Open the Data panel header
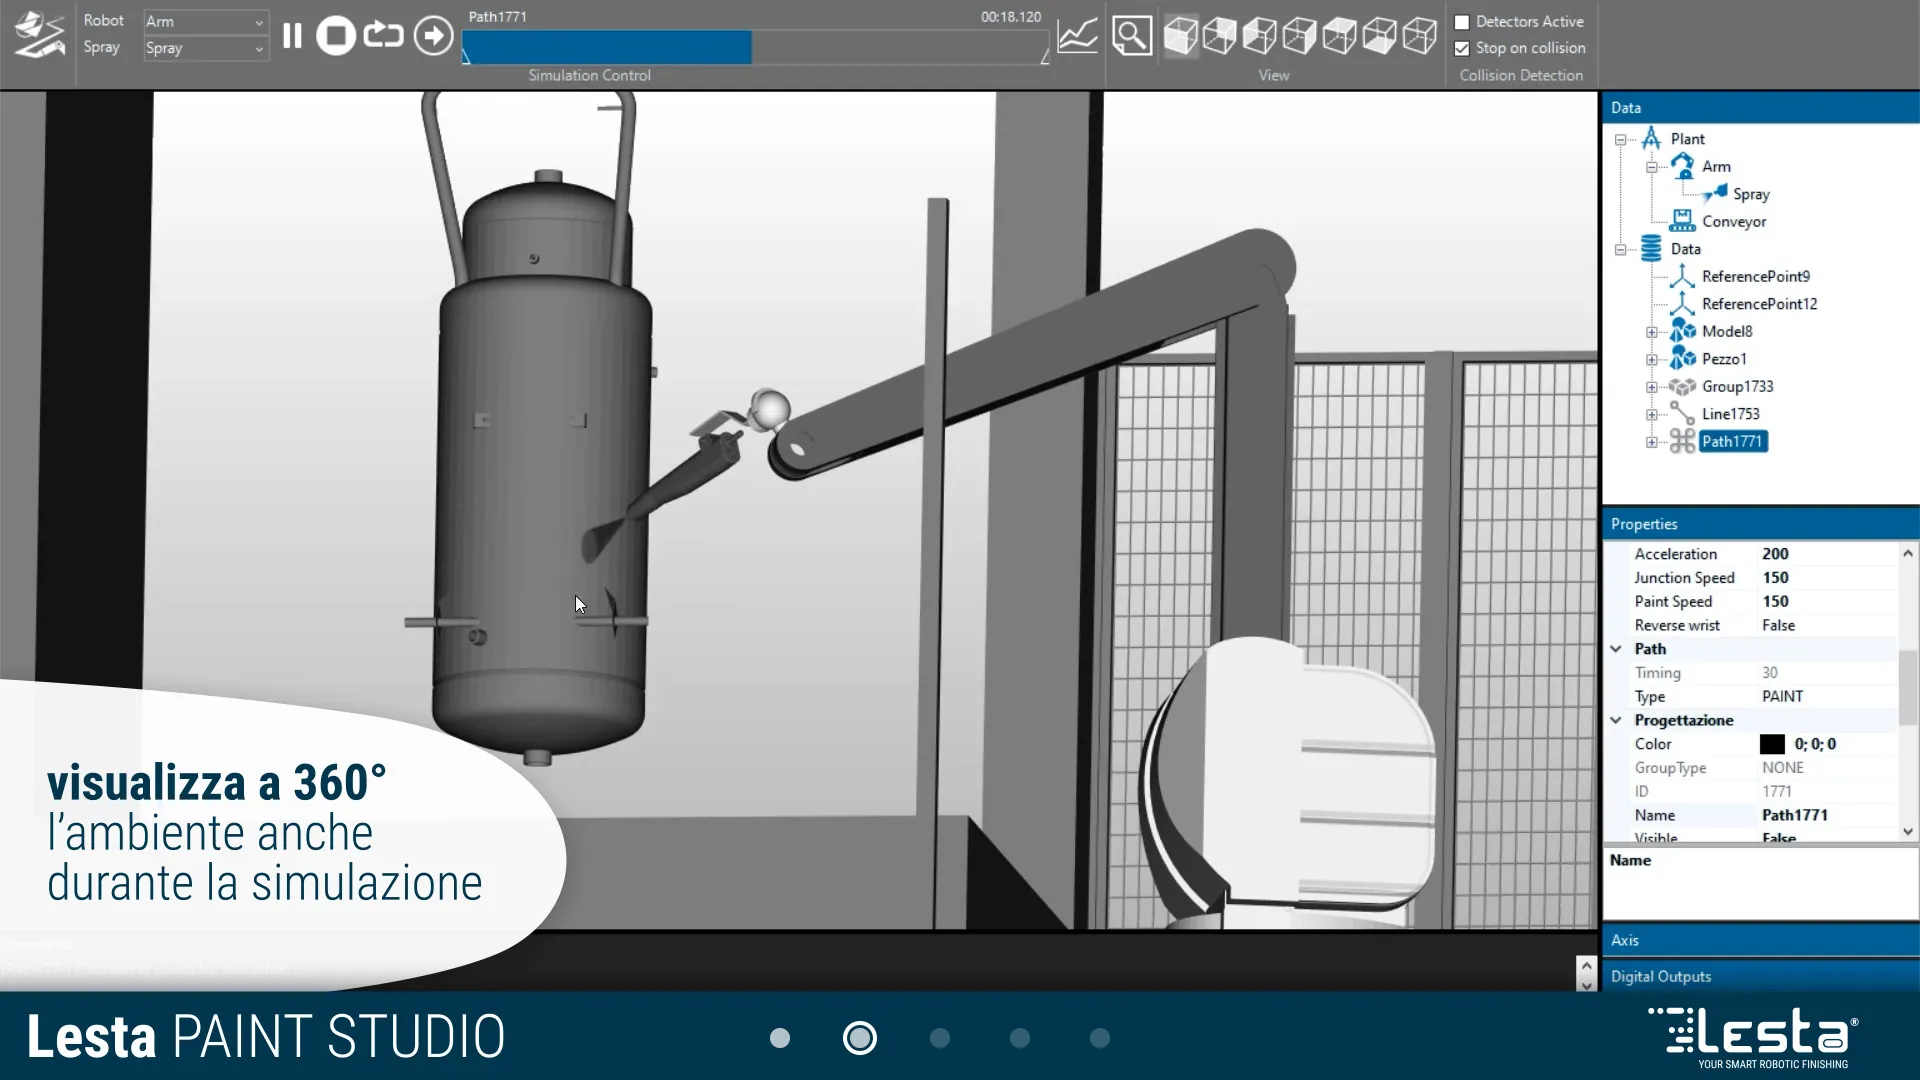Screen dimensions: 1920x1080 [x=1760, y=107]
